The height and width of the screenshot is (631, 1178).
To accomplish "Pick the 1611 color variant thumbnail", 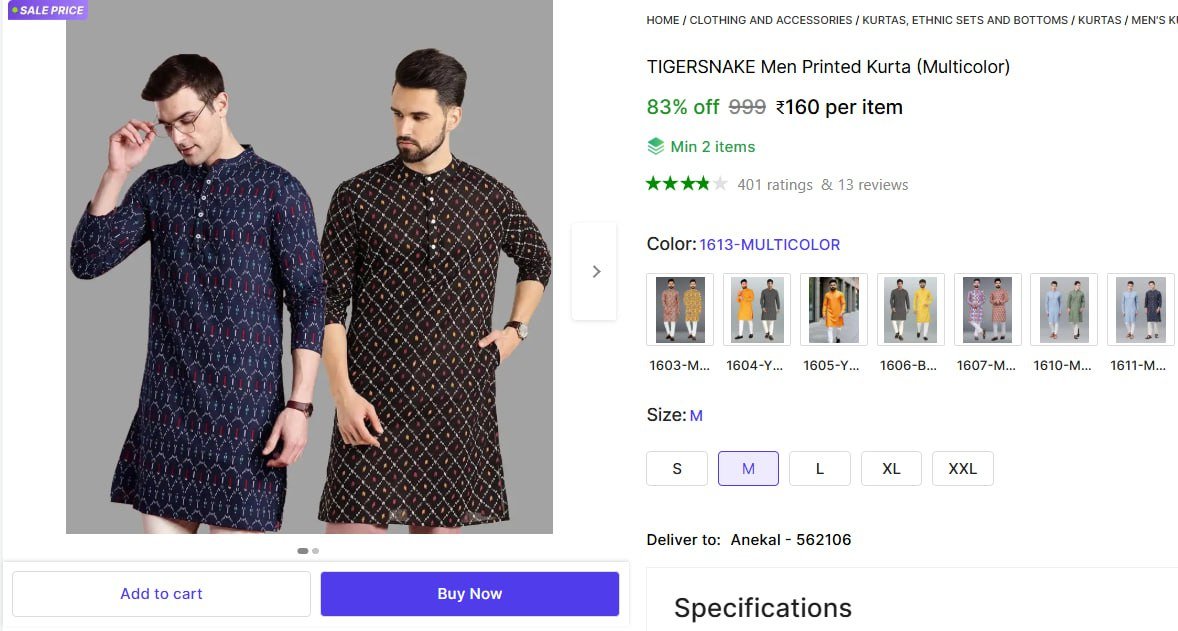I will pyautogui.click(x=1139, y=310).
